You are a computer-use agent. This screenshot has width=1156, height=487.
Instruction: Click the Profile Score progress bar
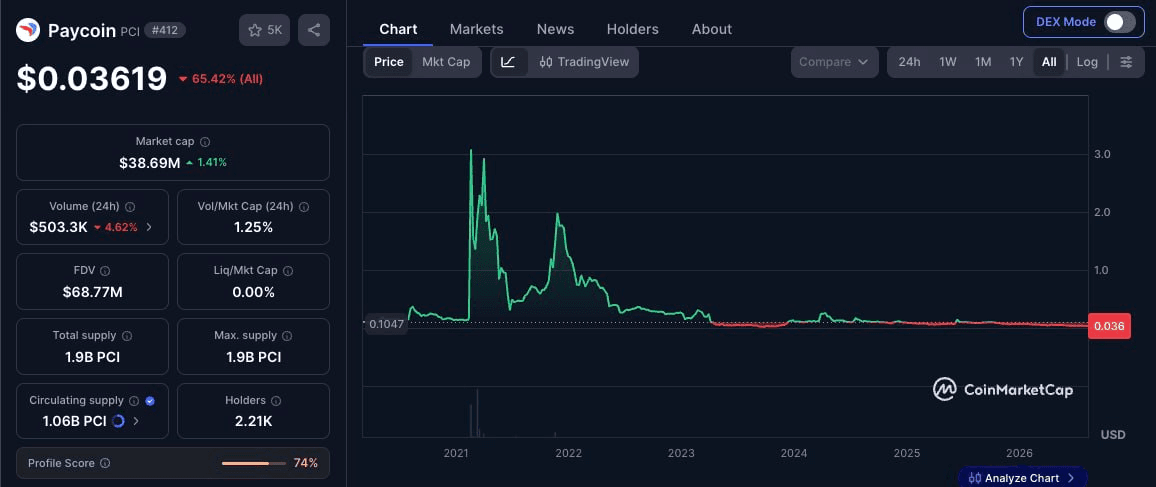tap(253, 463)
